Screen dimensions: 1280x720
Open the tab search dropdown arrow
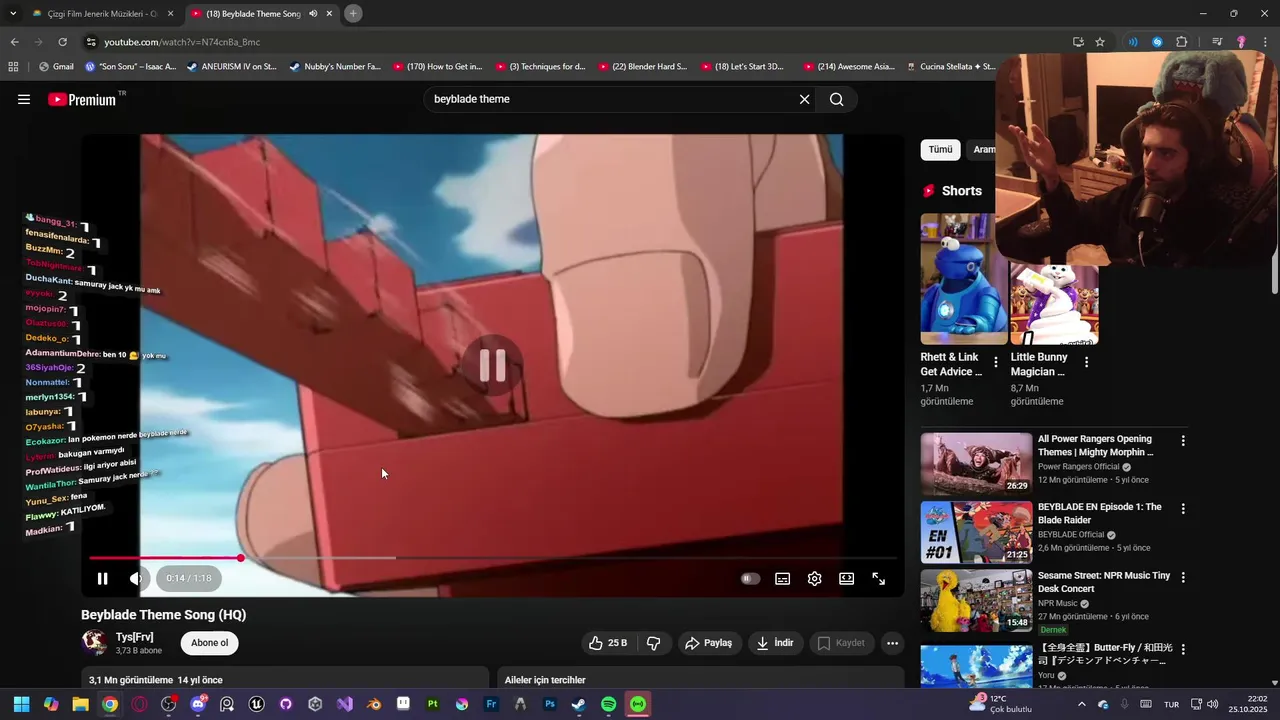12,13
